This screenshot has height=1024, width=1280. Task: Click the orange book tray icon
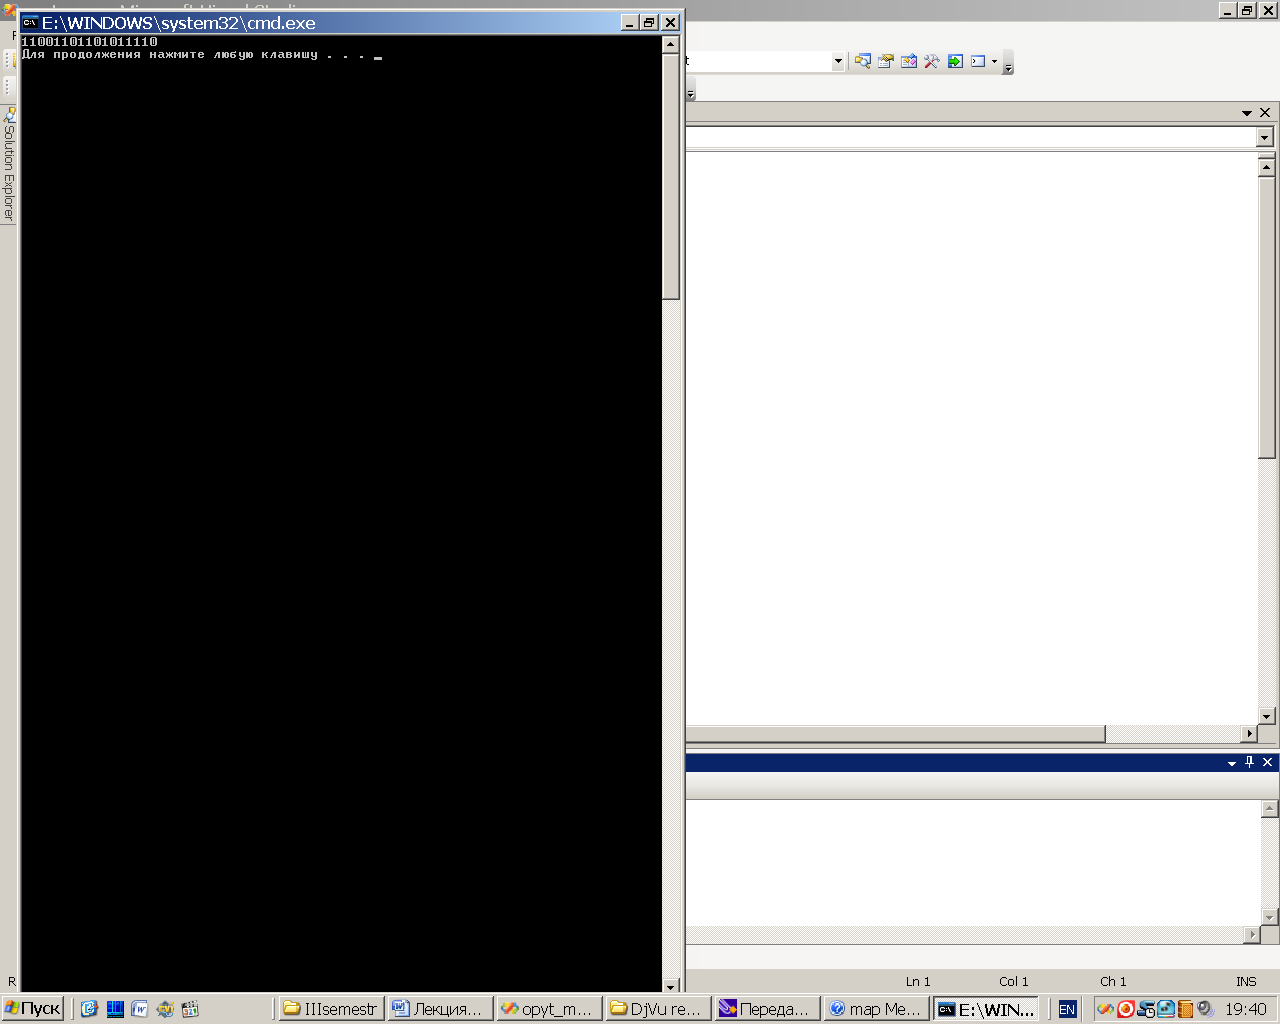point(1185,1009)
